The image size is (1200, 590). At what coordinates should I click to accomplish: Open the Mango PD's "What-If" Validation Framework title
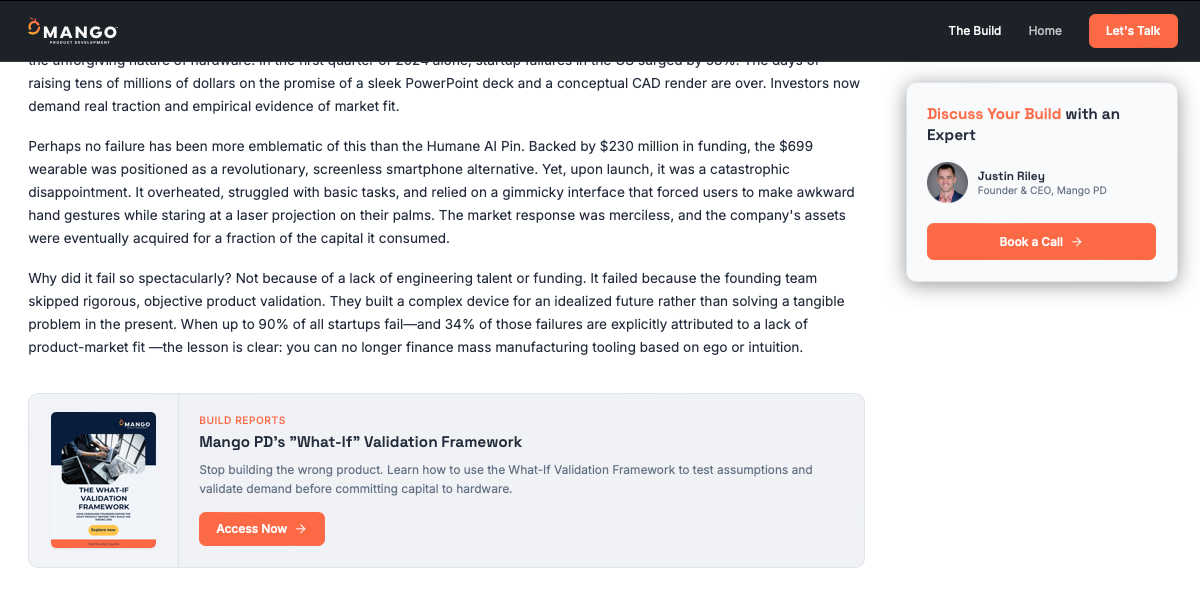tap(360, 442)
